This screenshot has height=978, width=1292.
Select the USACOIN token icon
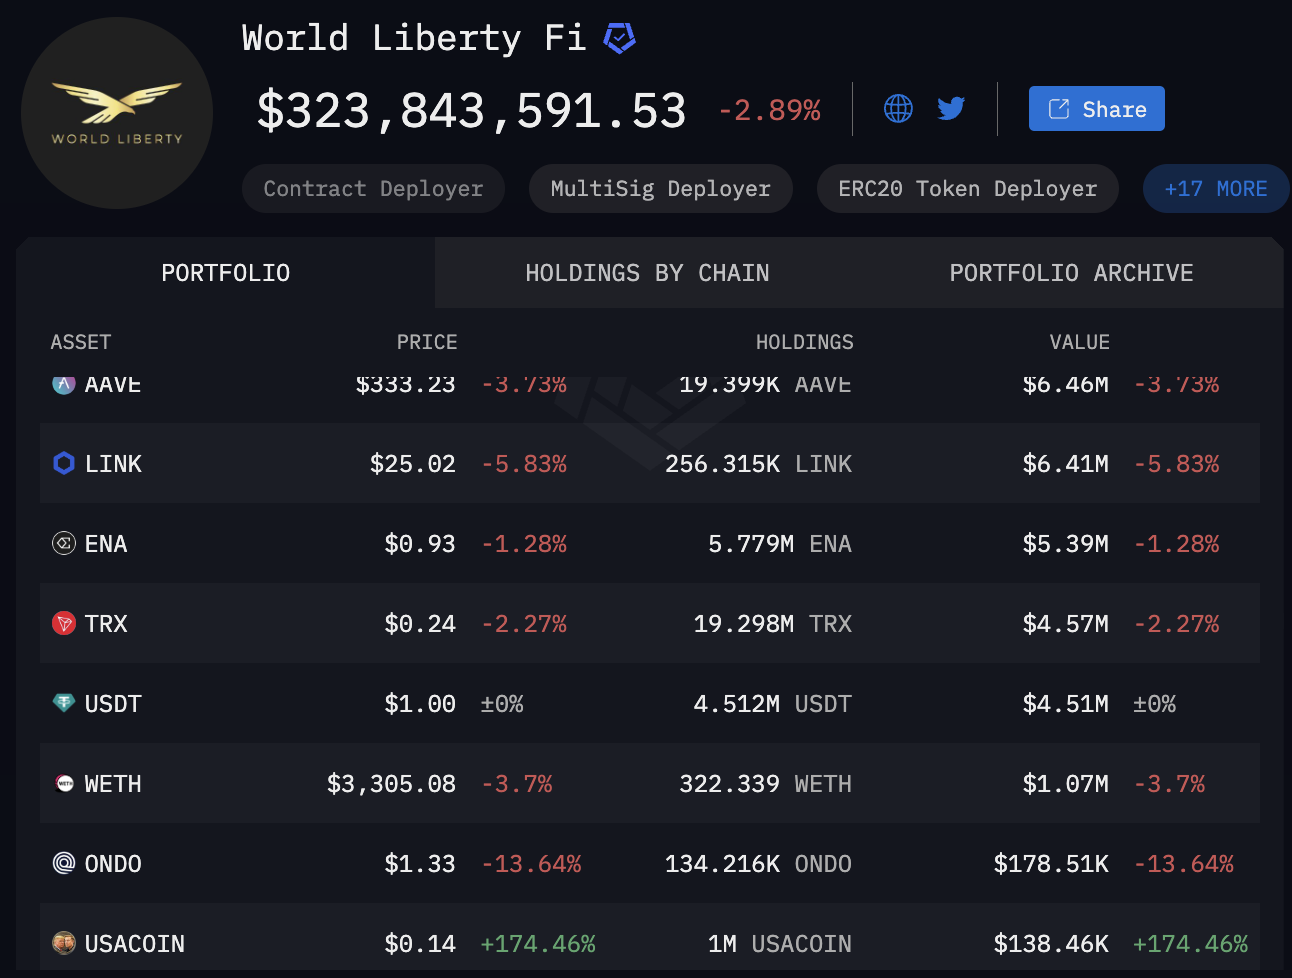tap(64, 943)
